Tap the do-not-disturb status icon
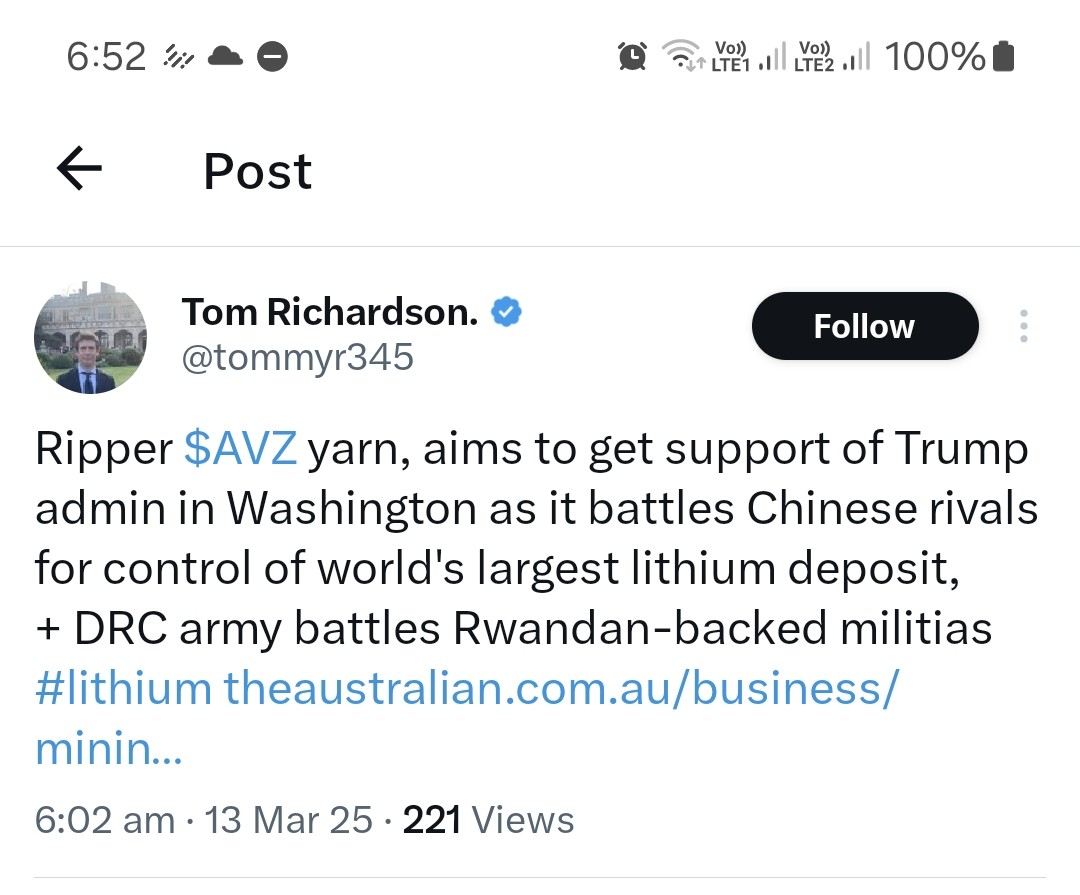 (273, 58)
